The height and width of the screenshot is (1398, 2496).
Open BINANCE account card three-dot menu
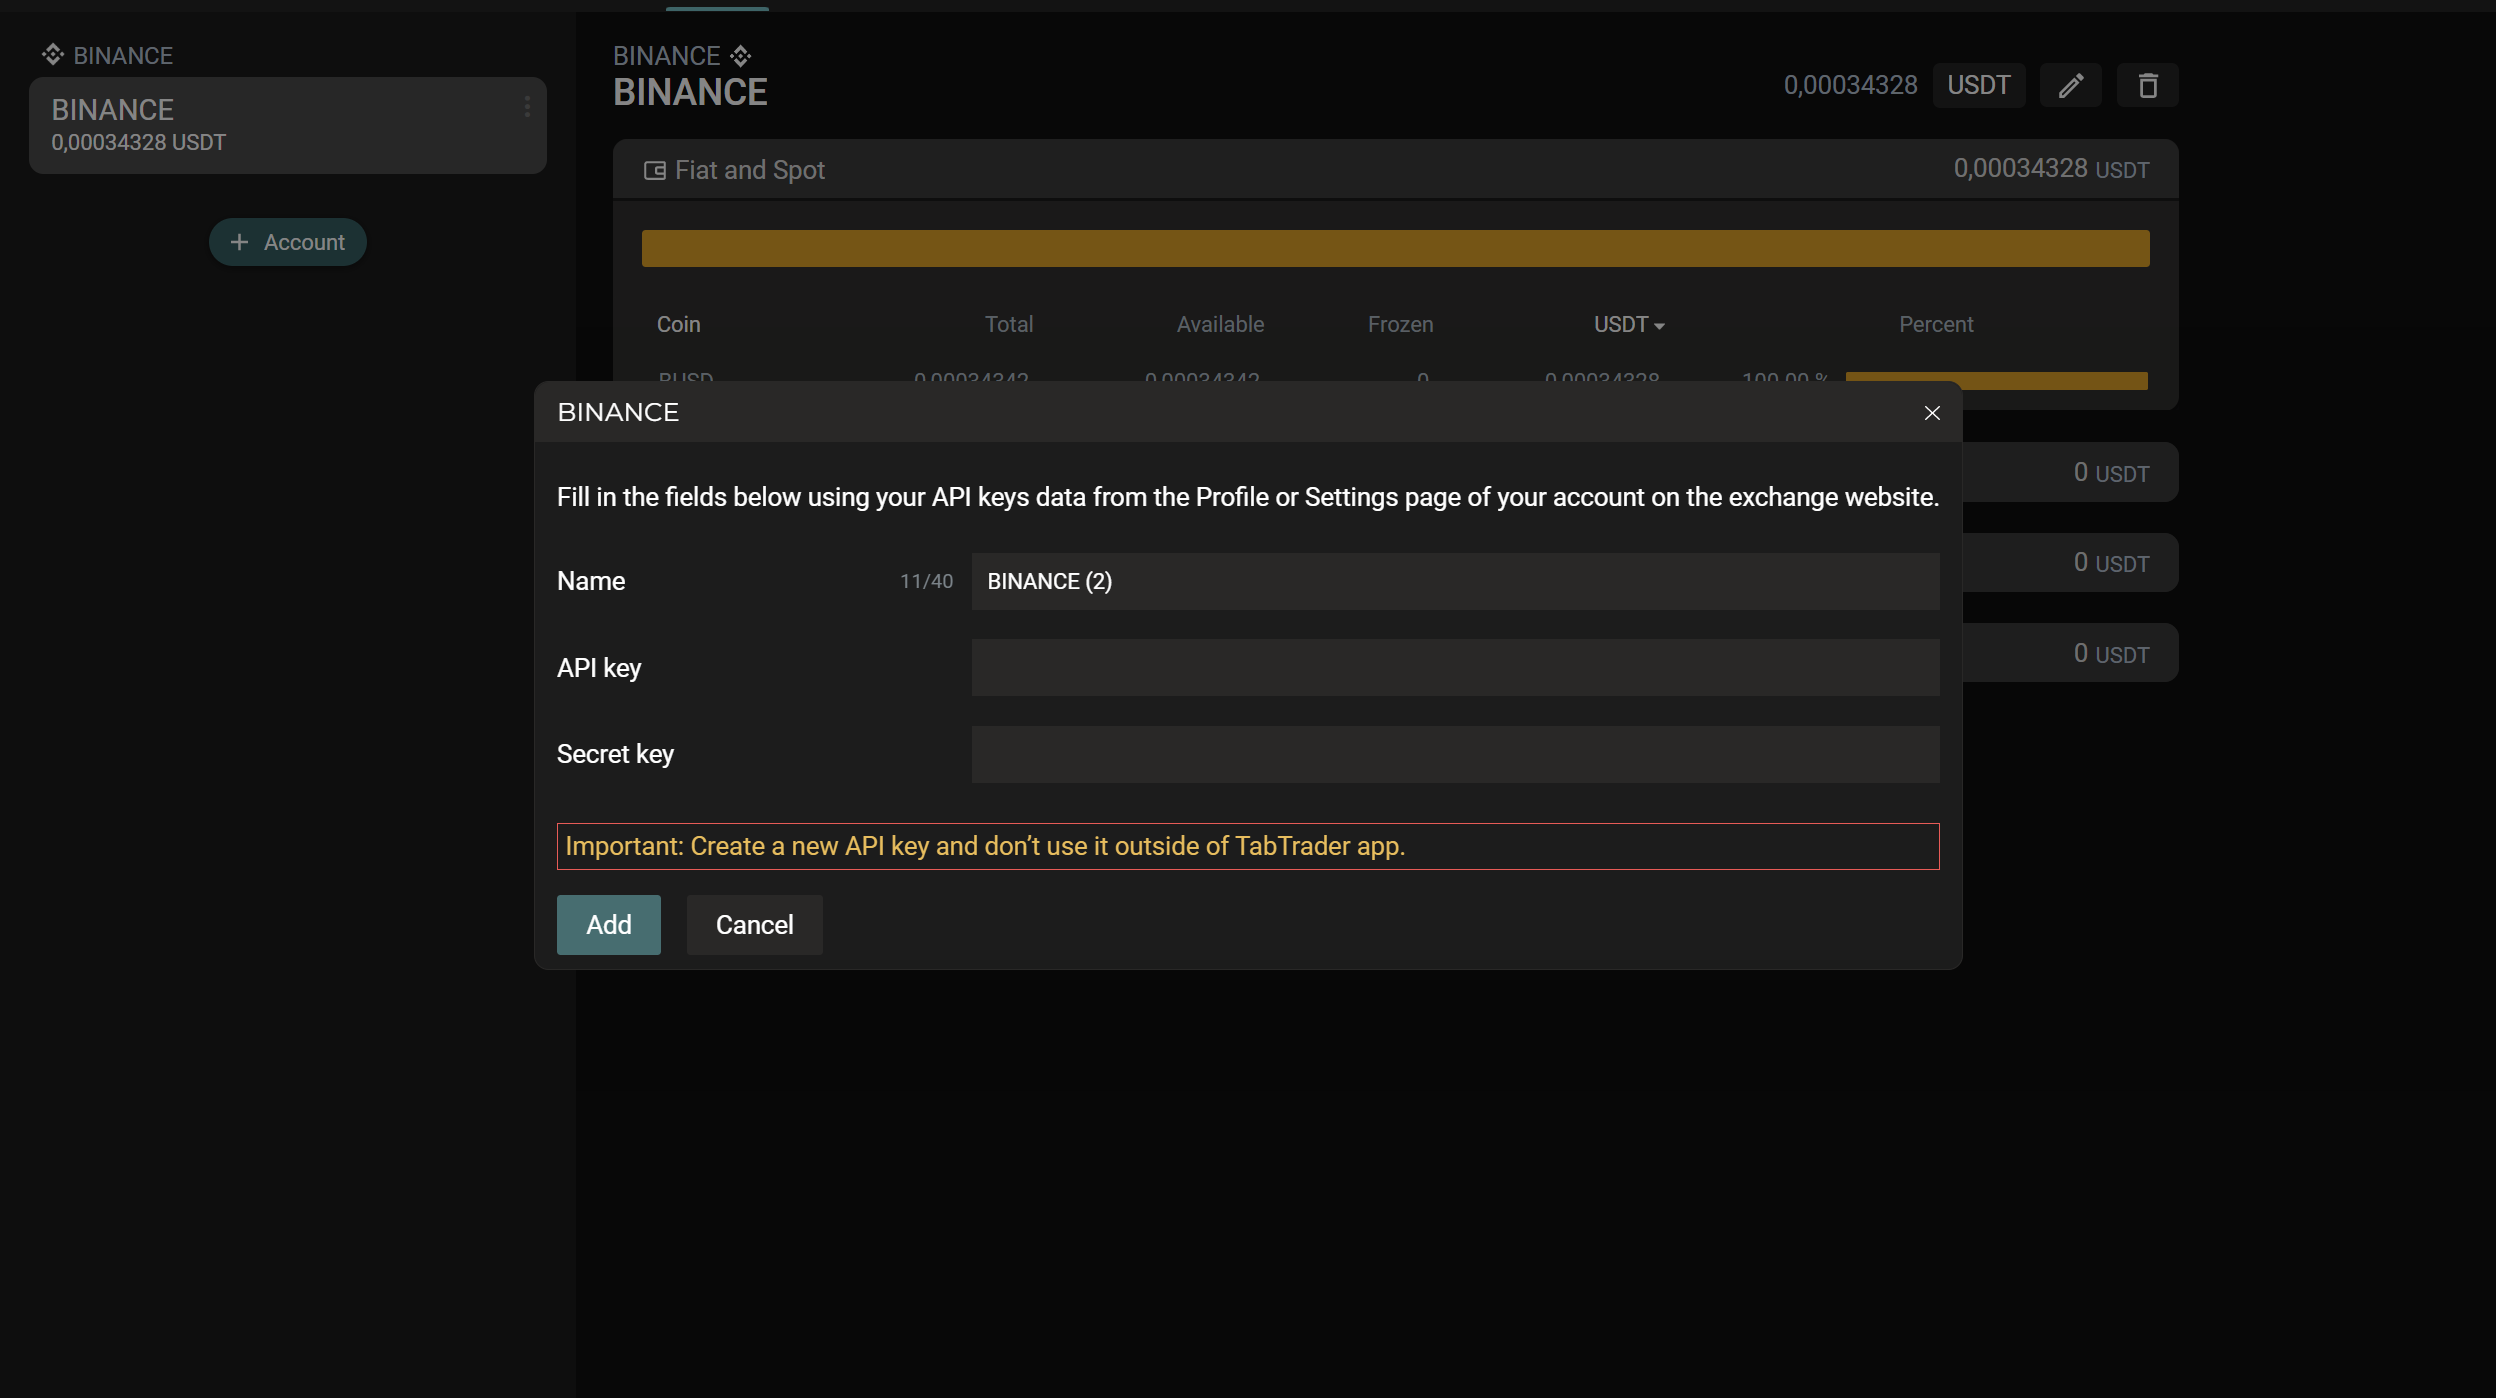click(x=527, y=107)
